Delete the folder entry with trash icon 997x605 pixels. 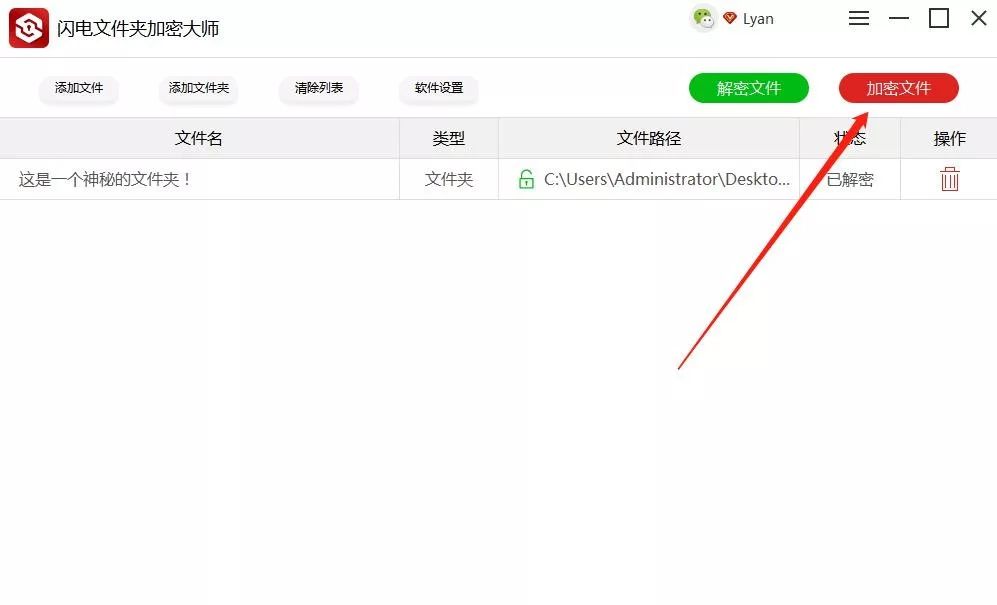click(x=949, y=179)
